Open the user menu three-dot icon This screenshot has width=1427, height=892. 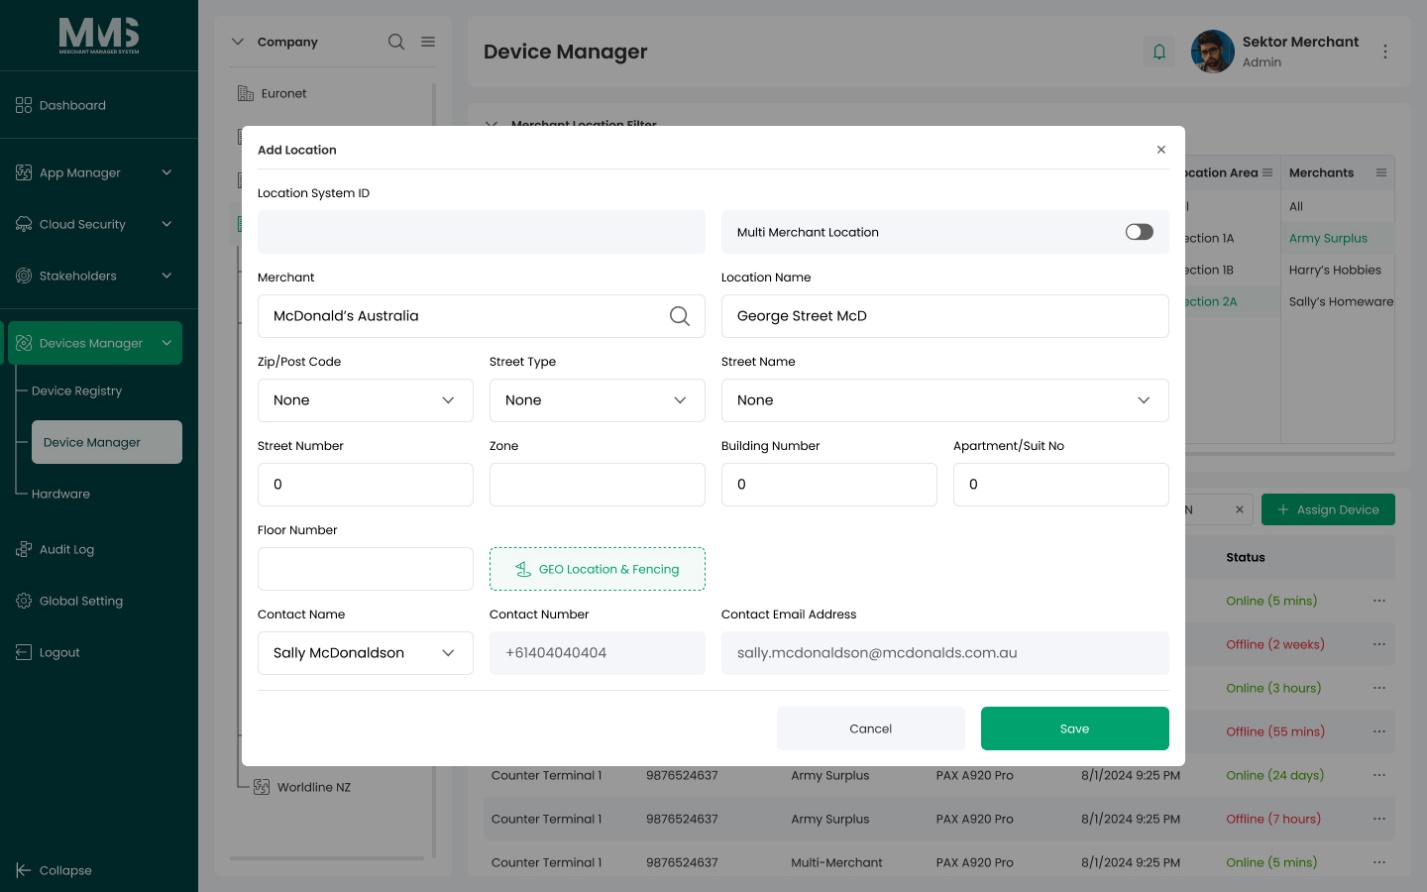tap(1385, 51)
